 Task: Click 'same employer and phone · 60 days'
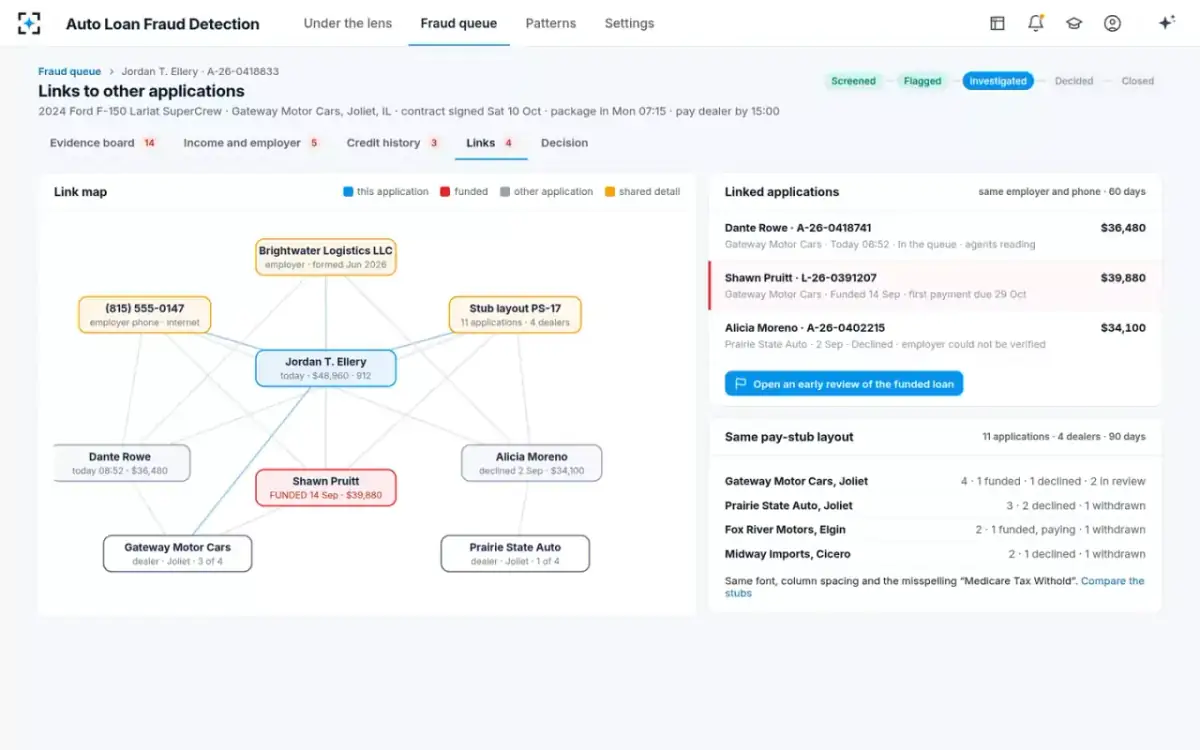pos(1062,192)
